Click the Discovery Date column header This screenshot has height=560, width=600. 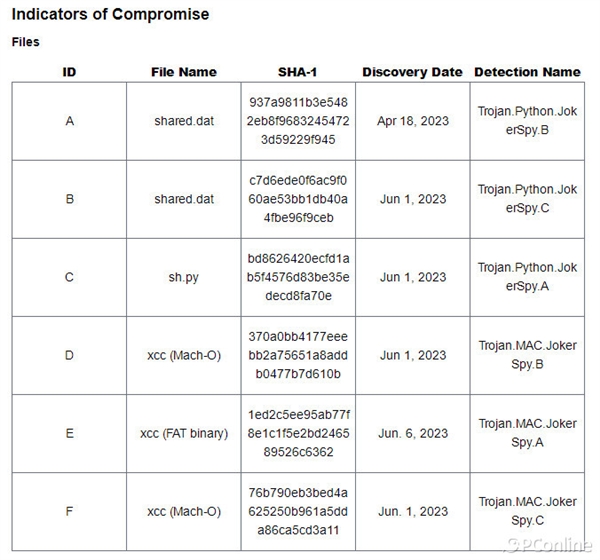[412, 72]
